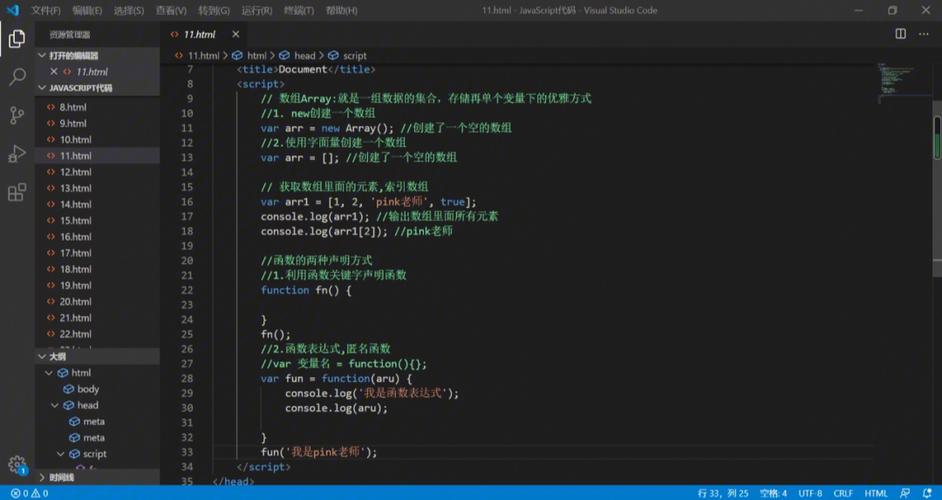Click the 行 33, 列 25 cursor position
The width and height of the screenshot is (942, 500).
[x=723, y=493]
